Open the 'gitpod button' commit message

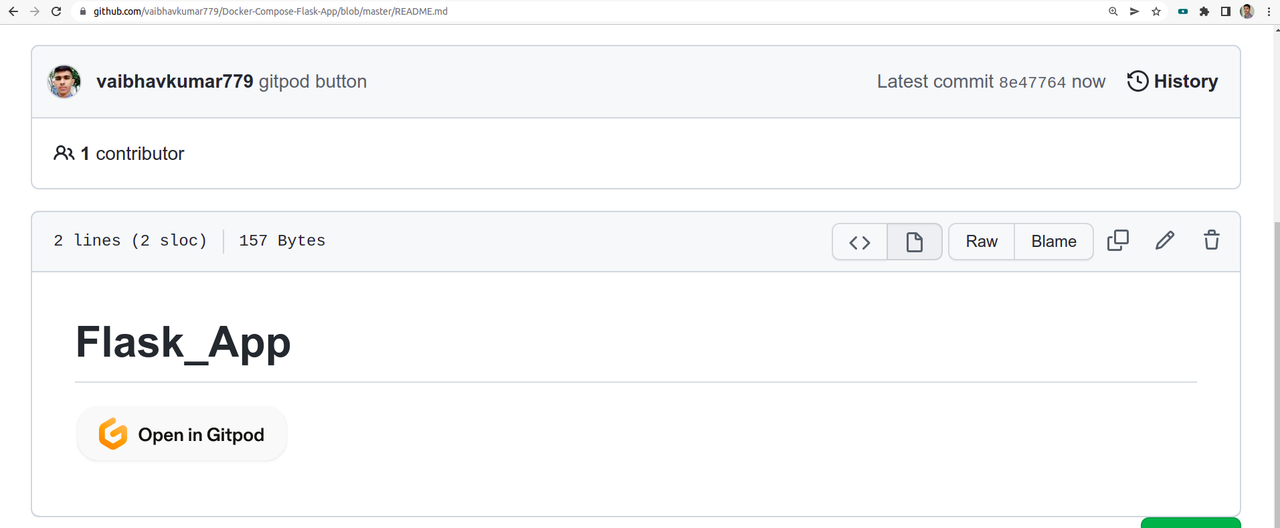(313, 82)
